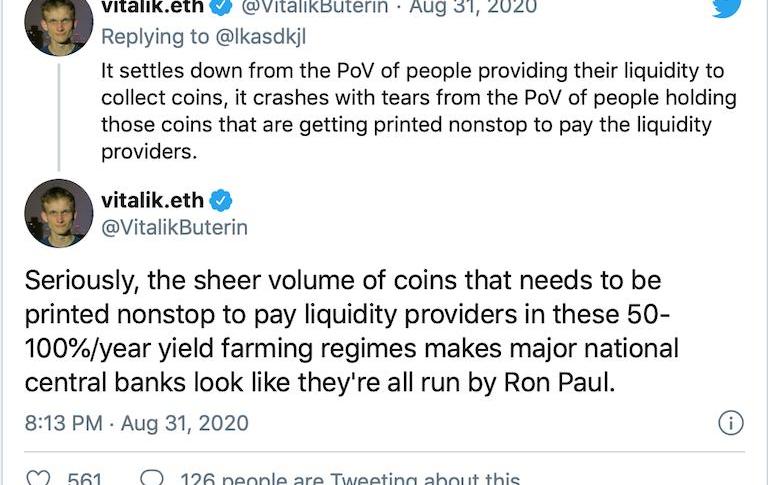The image size is (768, 485).
Task: Click the Twitter bird logo
Action: coord(726,8)
